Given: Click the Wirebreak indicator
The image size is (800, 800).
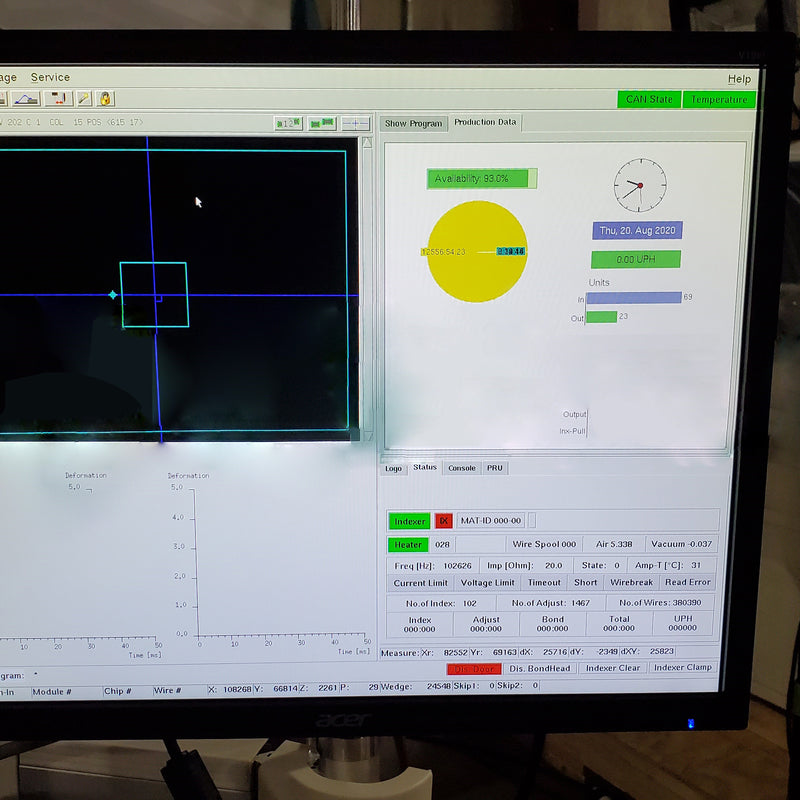Looking at the screenshot, I should (631, 582).
